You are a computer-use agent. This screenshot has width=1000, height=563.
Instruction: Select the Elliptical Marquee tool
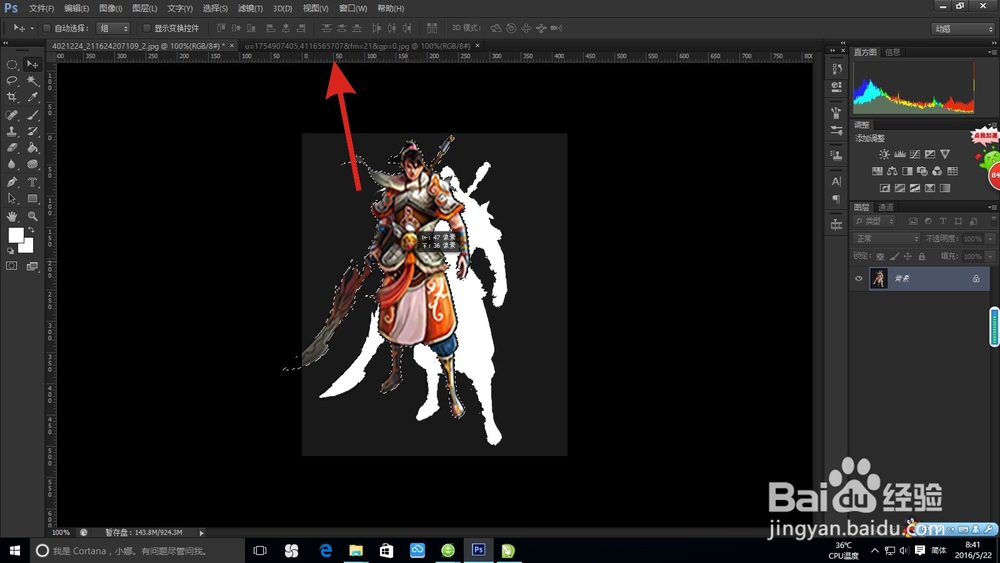click(x=11, y=64)
